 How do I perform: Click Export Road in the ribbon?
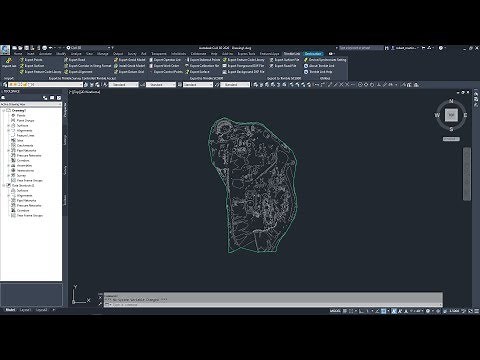point(75,60)
